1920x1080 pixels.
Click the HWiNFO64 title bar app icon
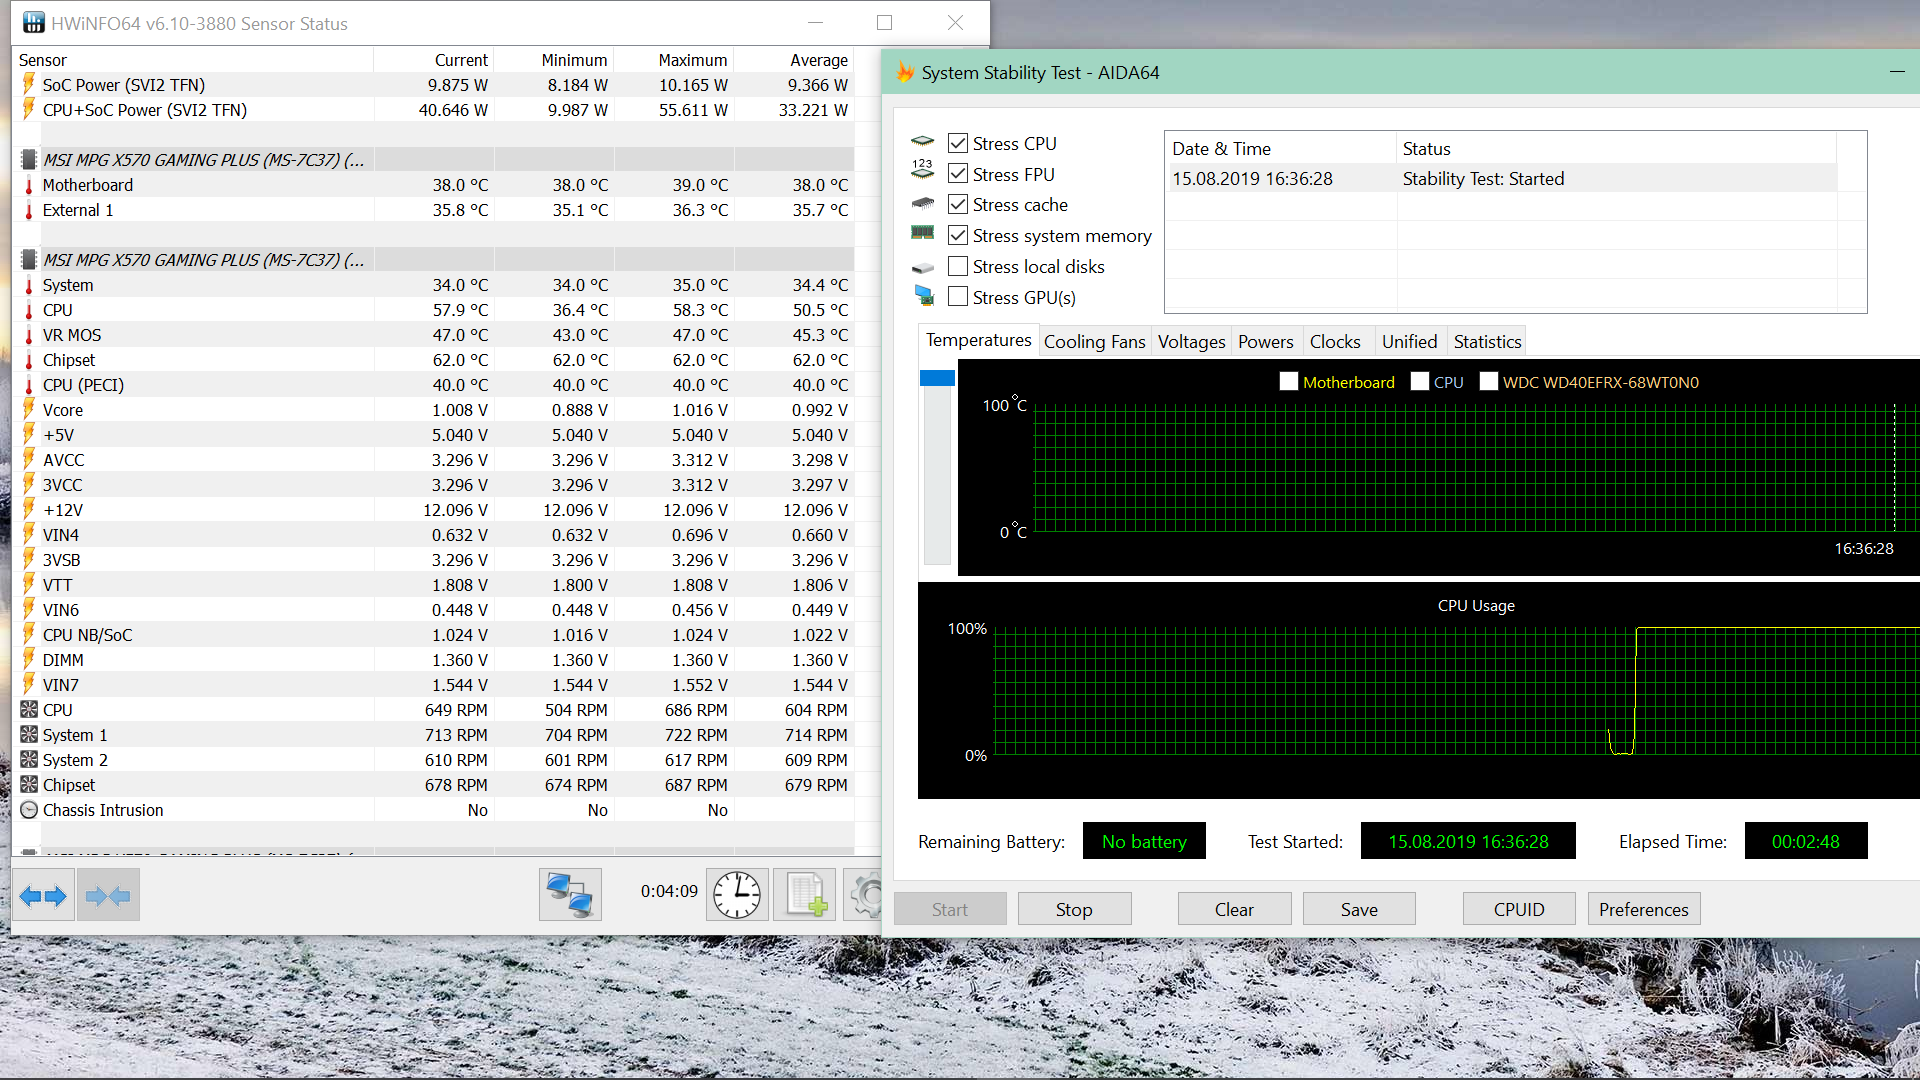34,22
